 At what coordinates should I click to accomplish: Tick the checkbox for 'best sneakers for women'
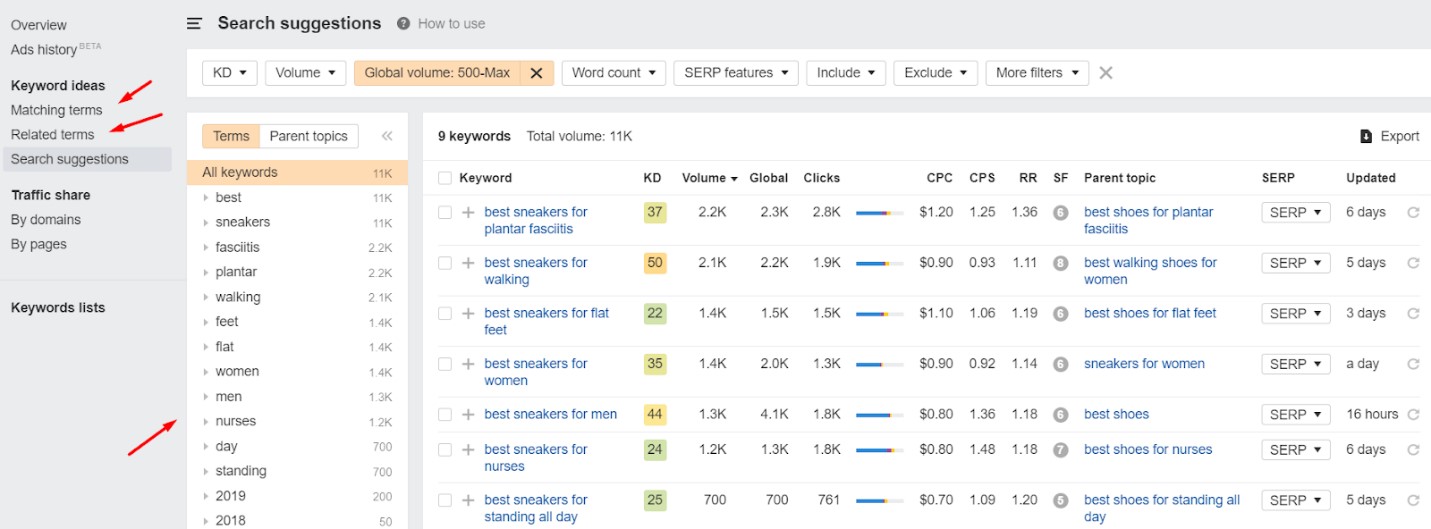(445, 364)
